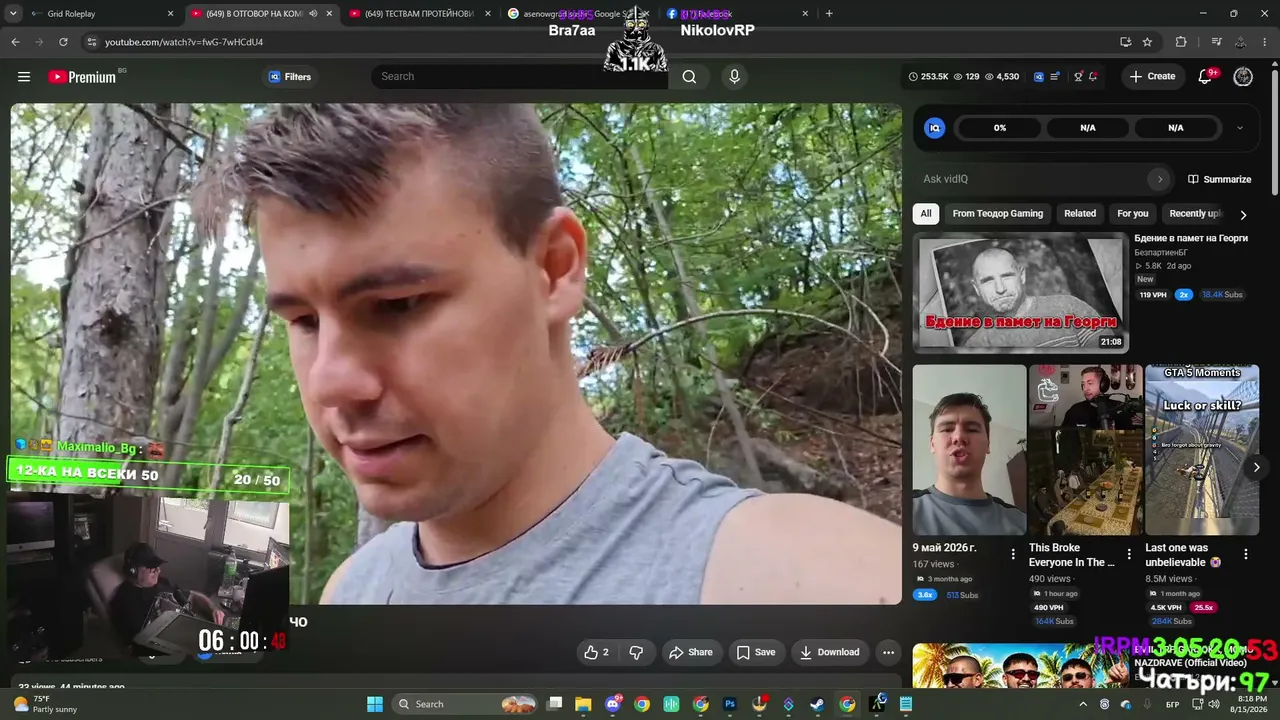Screen dimensions: 1280x720
Task: Open the browser extensions puzzle icon
Action: pos(1181,42)
